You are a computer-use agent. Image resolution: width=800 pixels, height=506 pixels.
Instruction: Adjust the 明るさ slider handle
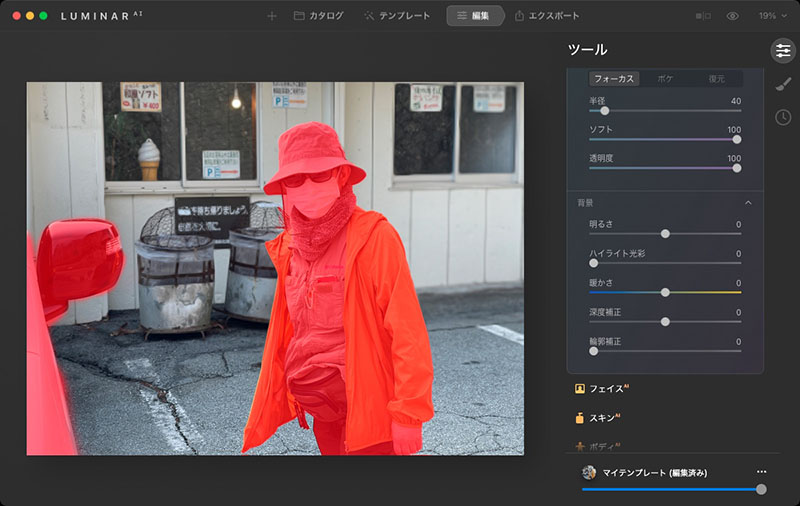point(665,234)
